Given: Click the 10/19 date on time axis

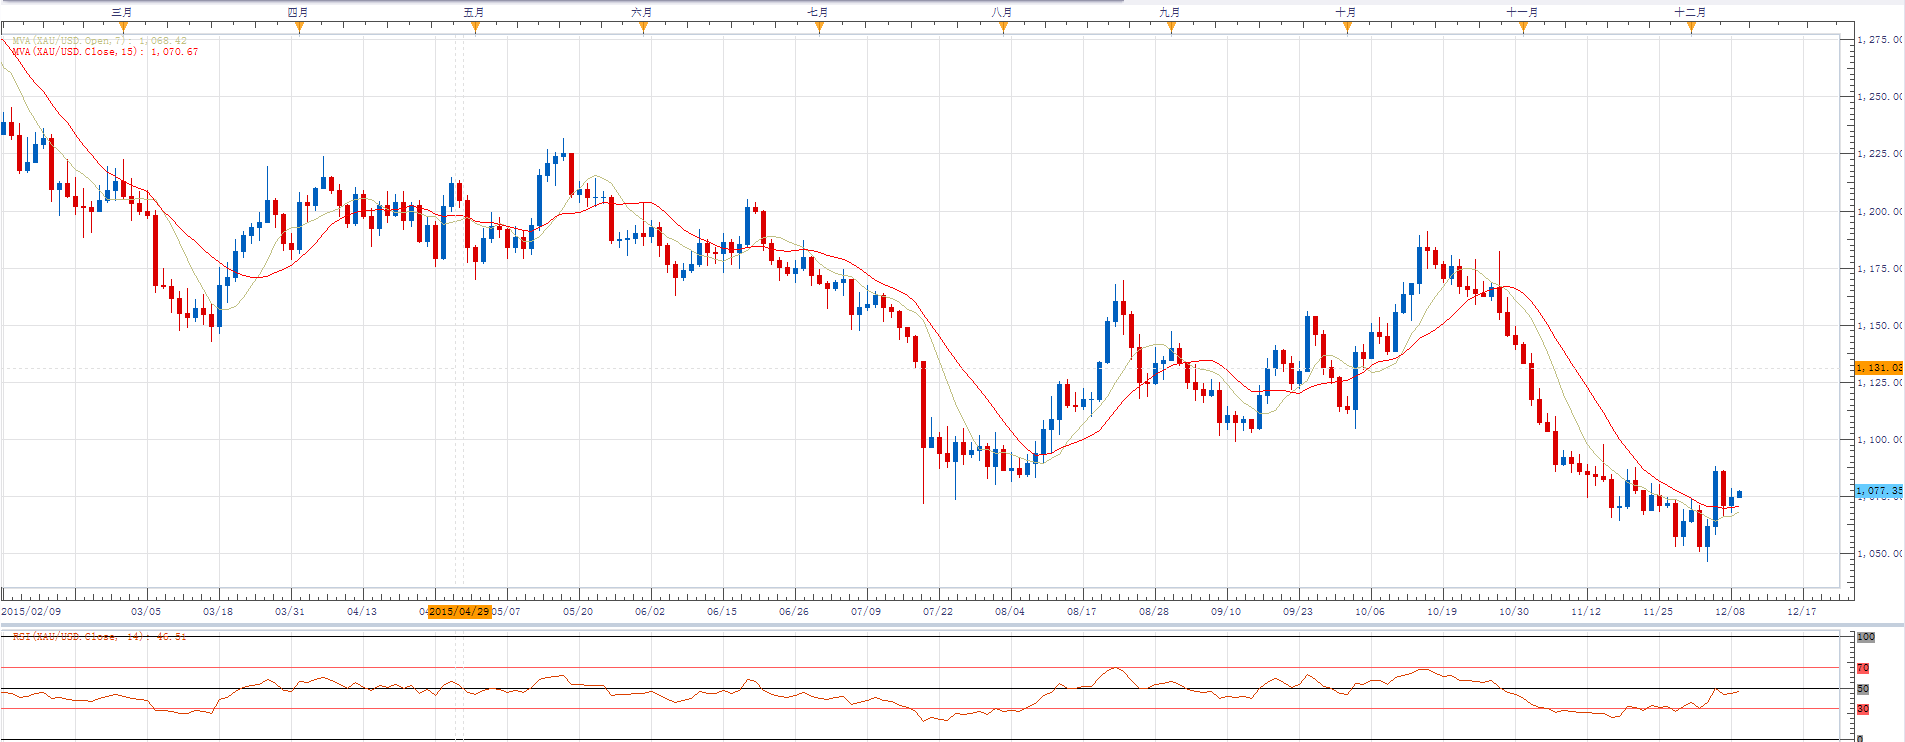Looking at the screenshot, I should pos(1442,611).
